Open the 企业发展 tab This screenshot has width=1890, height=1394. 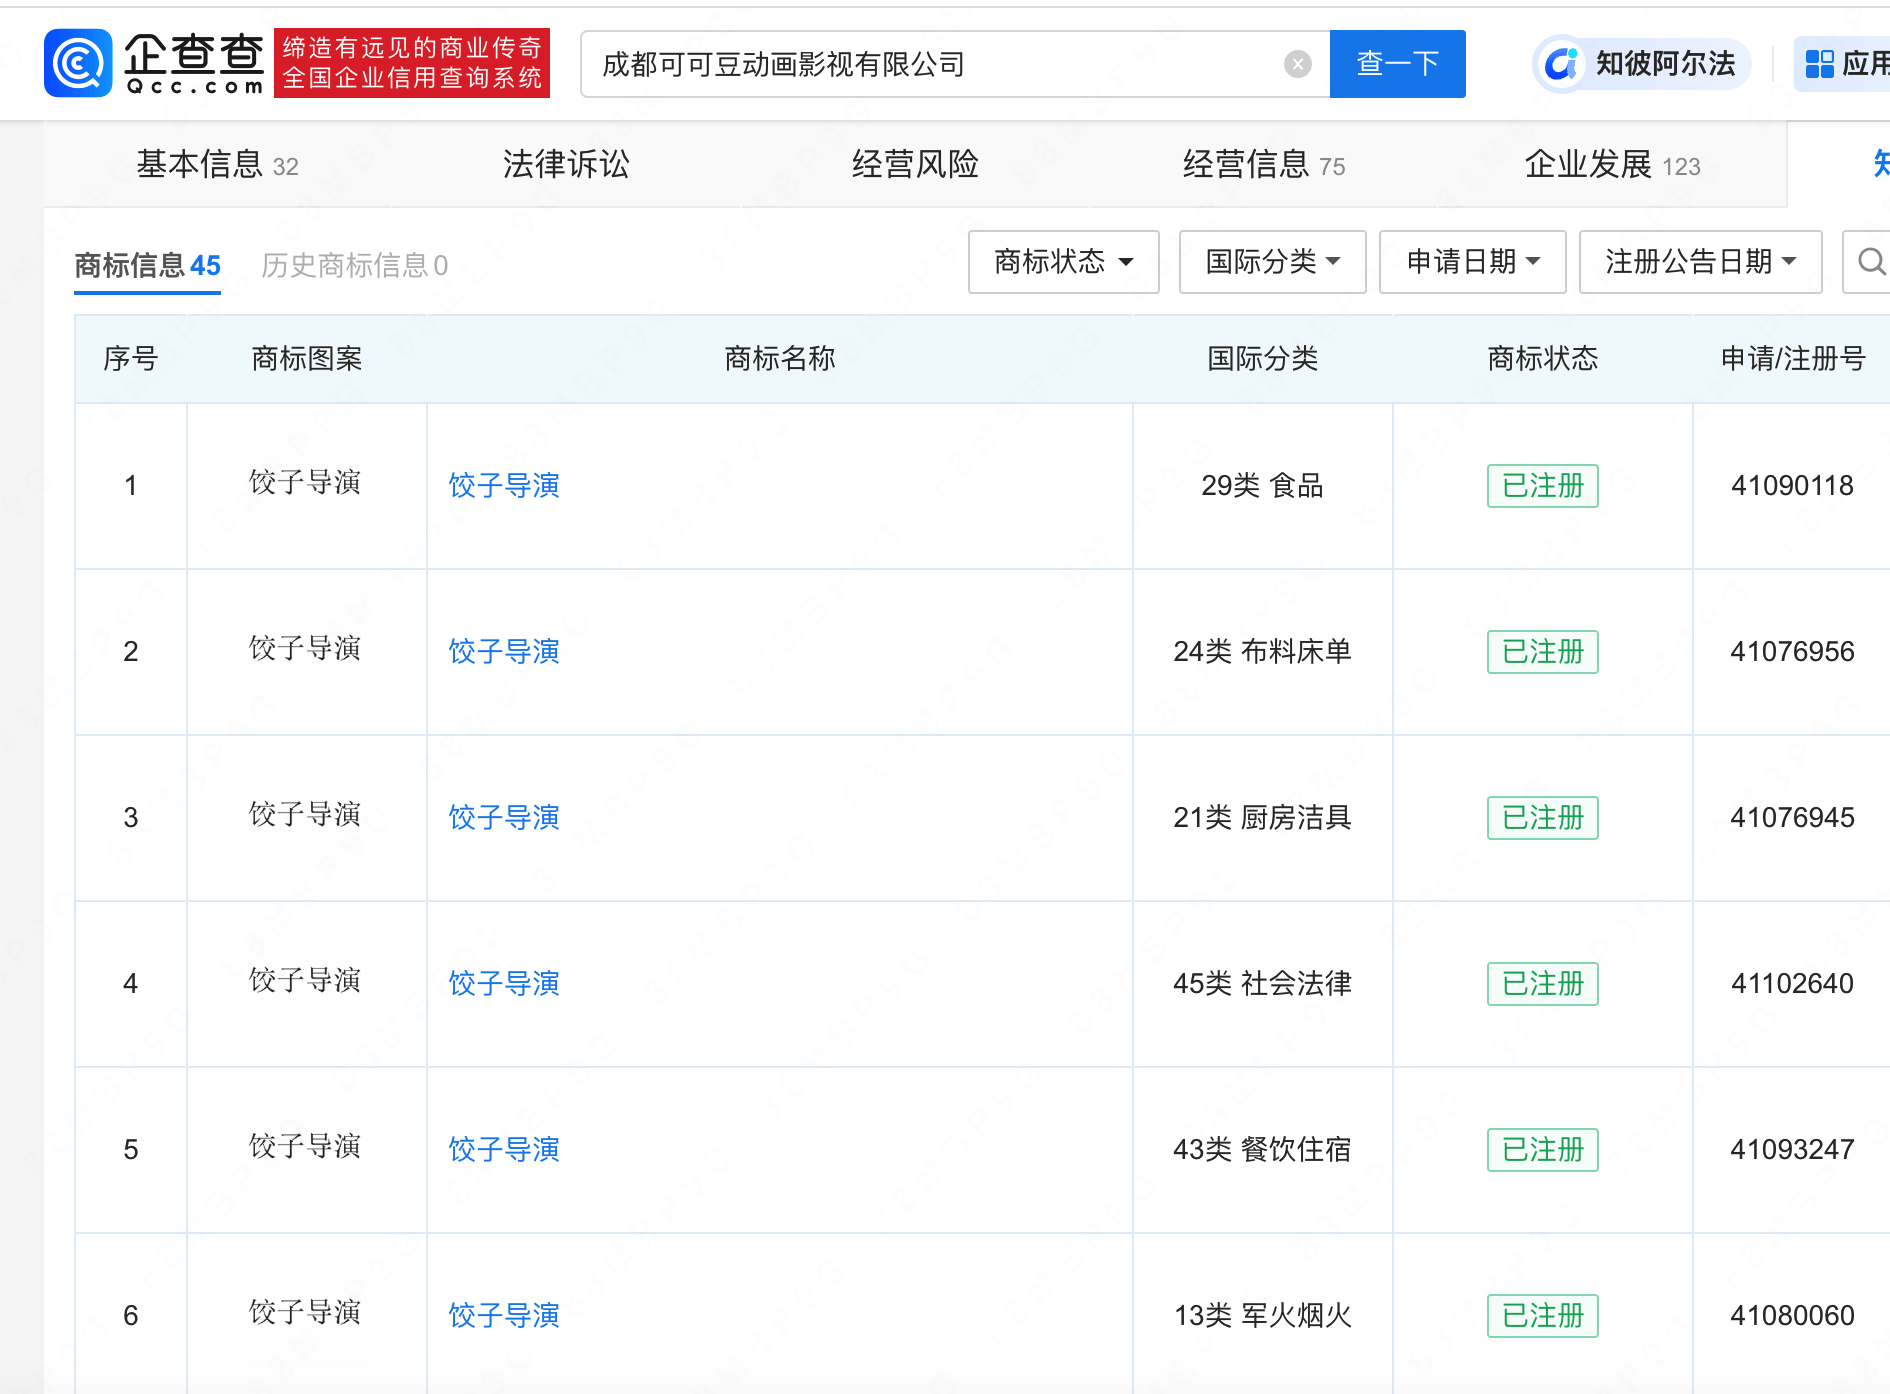click(1612, 164)
